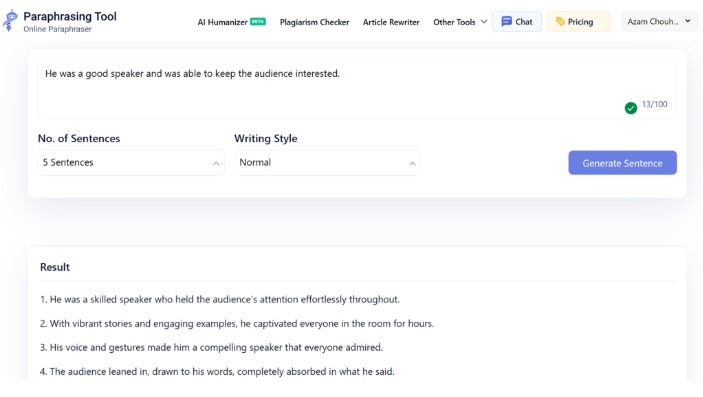Viewport: 703px width, 397px height.
Task: Open the AI Humanizer page
Action: click(x=222, y=22)
